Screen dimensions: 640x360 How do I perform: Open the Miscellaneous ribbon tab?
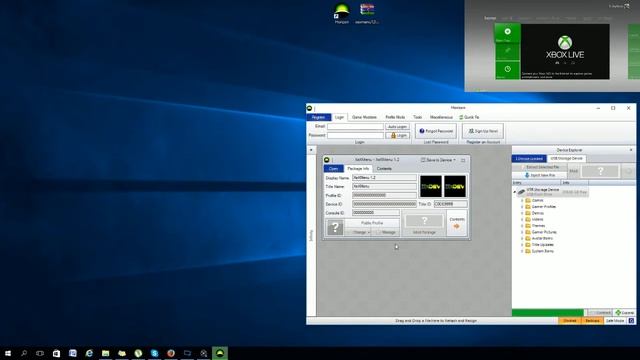click(x=441, y=117)
